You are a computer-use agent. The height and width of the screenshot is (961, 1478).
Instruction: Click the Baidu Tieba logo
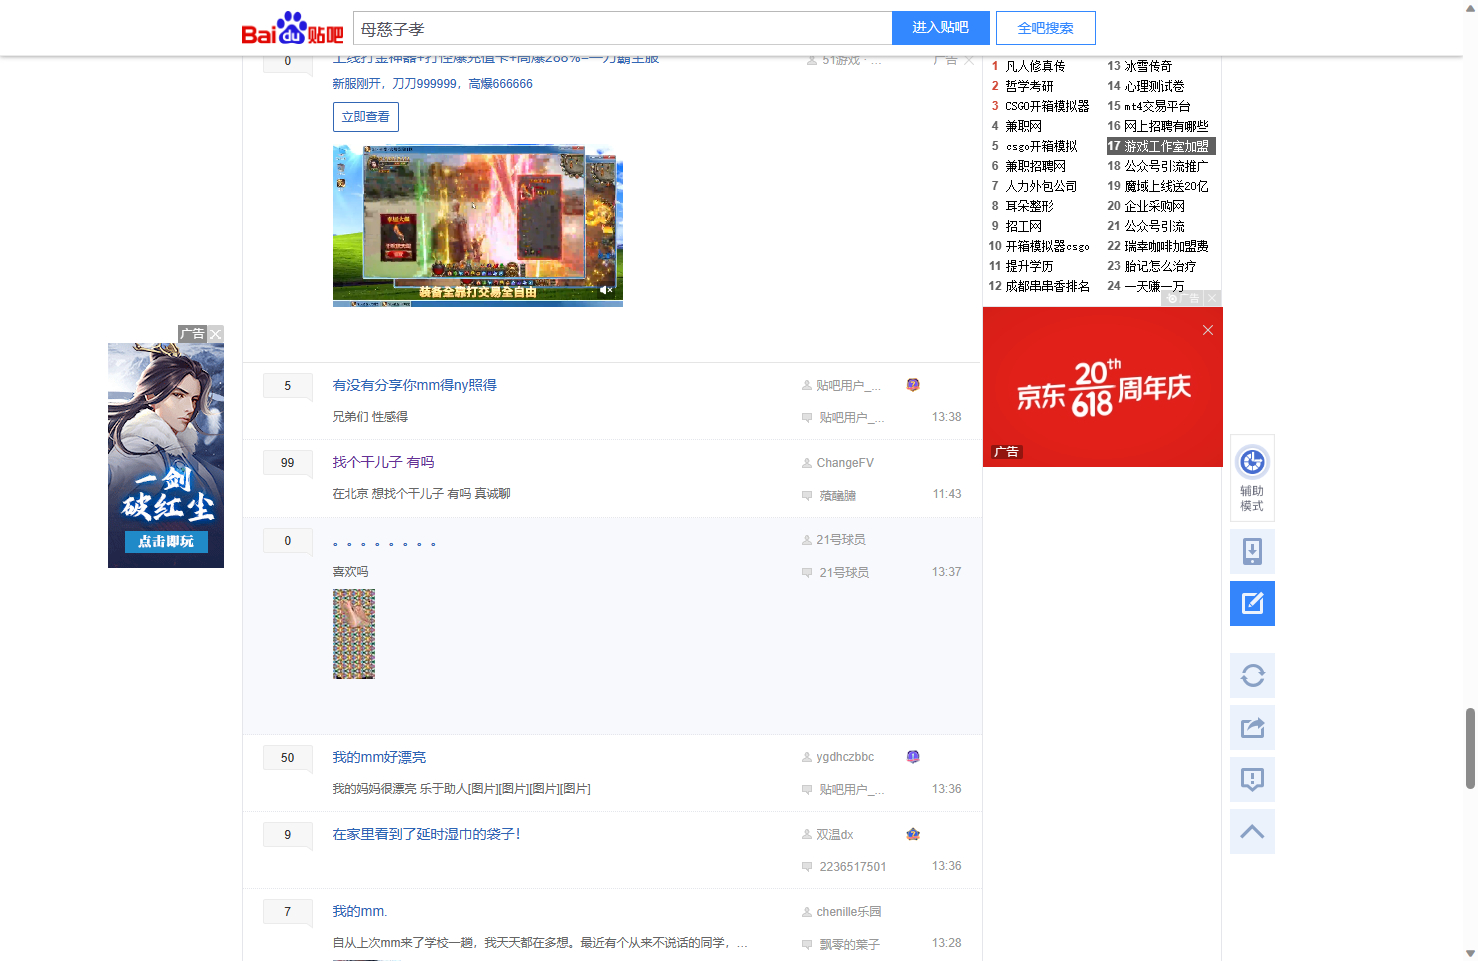click(292, 28)
